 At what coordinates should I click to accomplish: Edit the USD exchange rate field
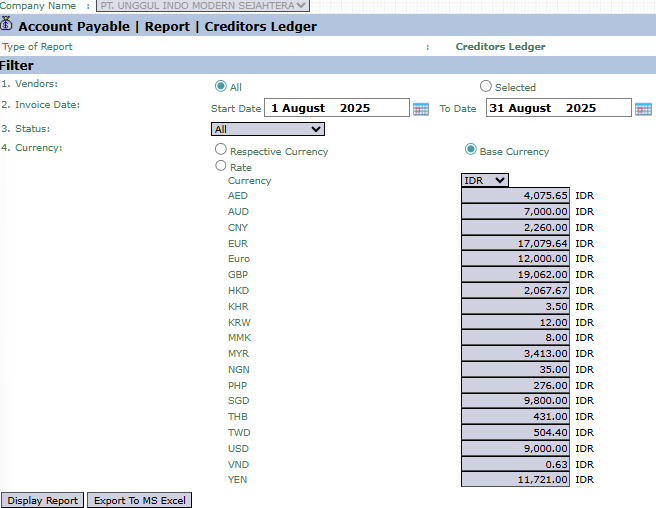[515, 448]
